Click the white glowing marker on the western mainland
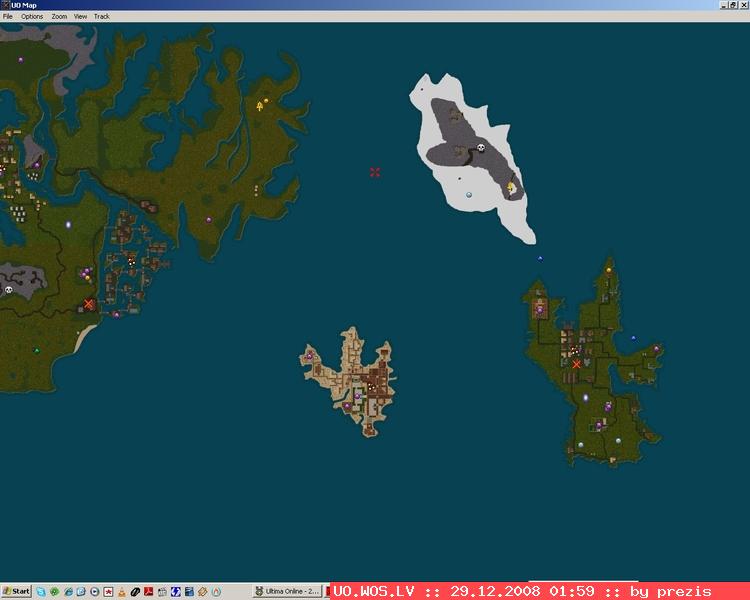 68,224
